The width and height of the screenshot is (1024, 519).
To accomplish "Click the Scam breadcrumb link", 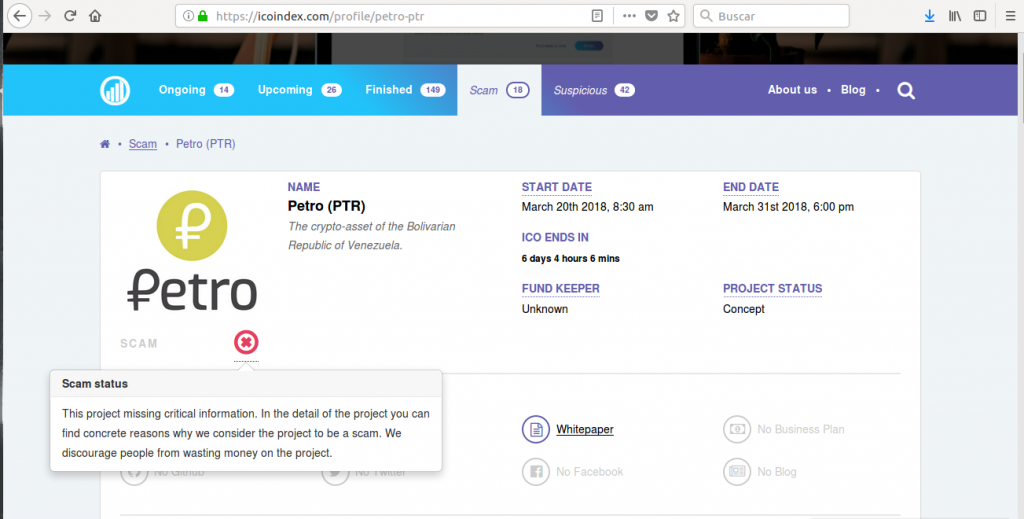I will click(143, 144).
